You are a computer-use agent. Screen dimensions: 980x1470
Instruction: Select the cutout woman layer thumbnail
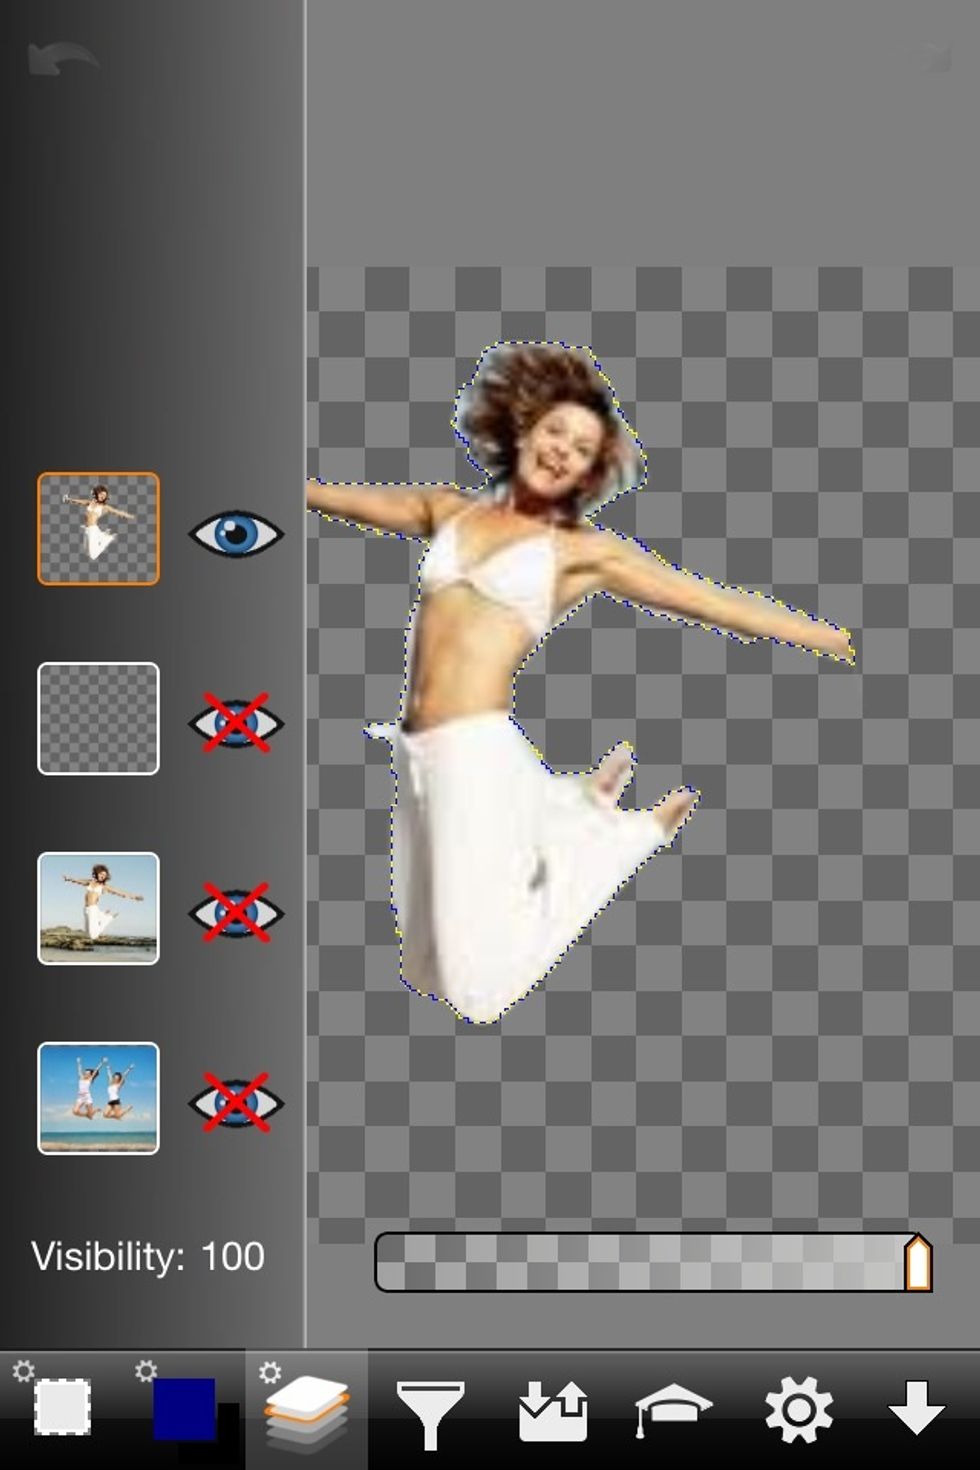coord(98,529)
